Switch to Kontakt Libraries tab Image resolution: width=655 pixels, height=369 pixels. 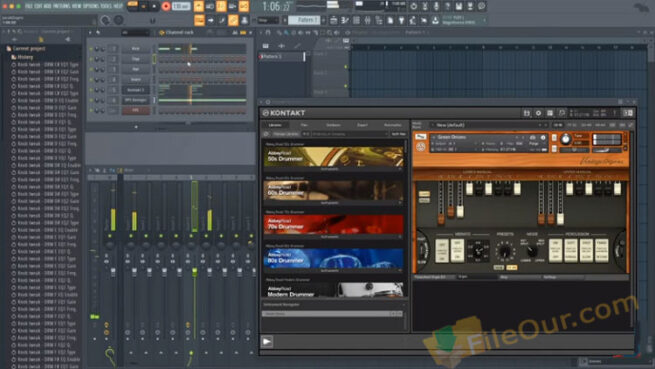[x=275, y=125]
